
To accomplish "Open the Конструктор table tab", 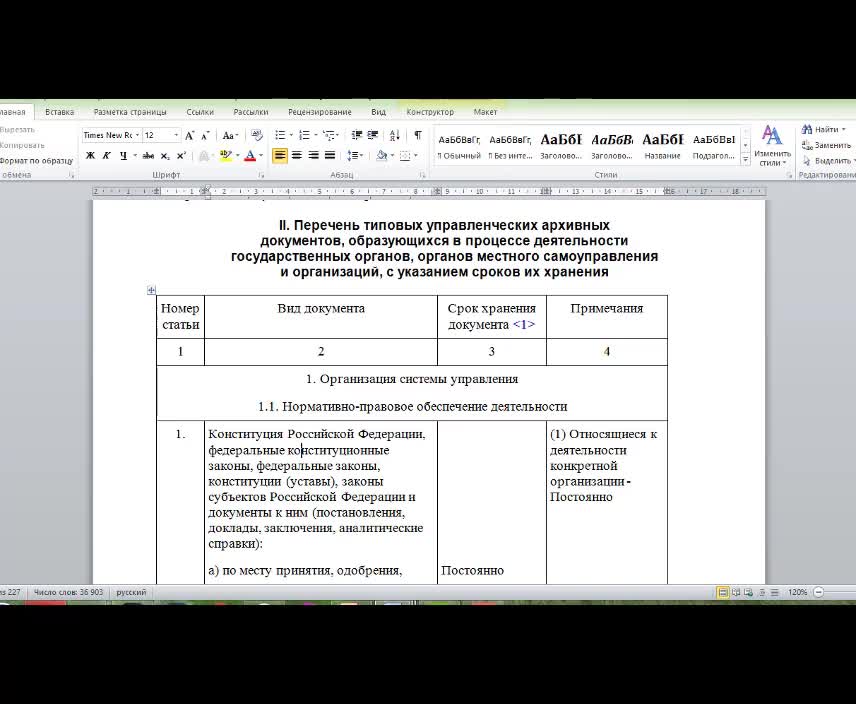I will tap(430, 112).
